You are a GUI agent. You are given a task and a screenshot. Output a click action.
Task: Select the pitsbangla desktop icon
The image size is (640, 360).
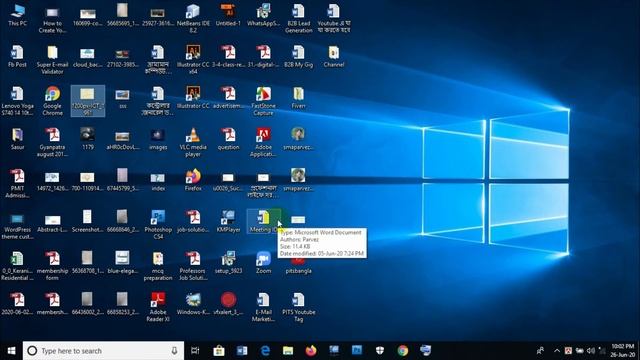(x=298, y=264)
